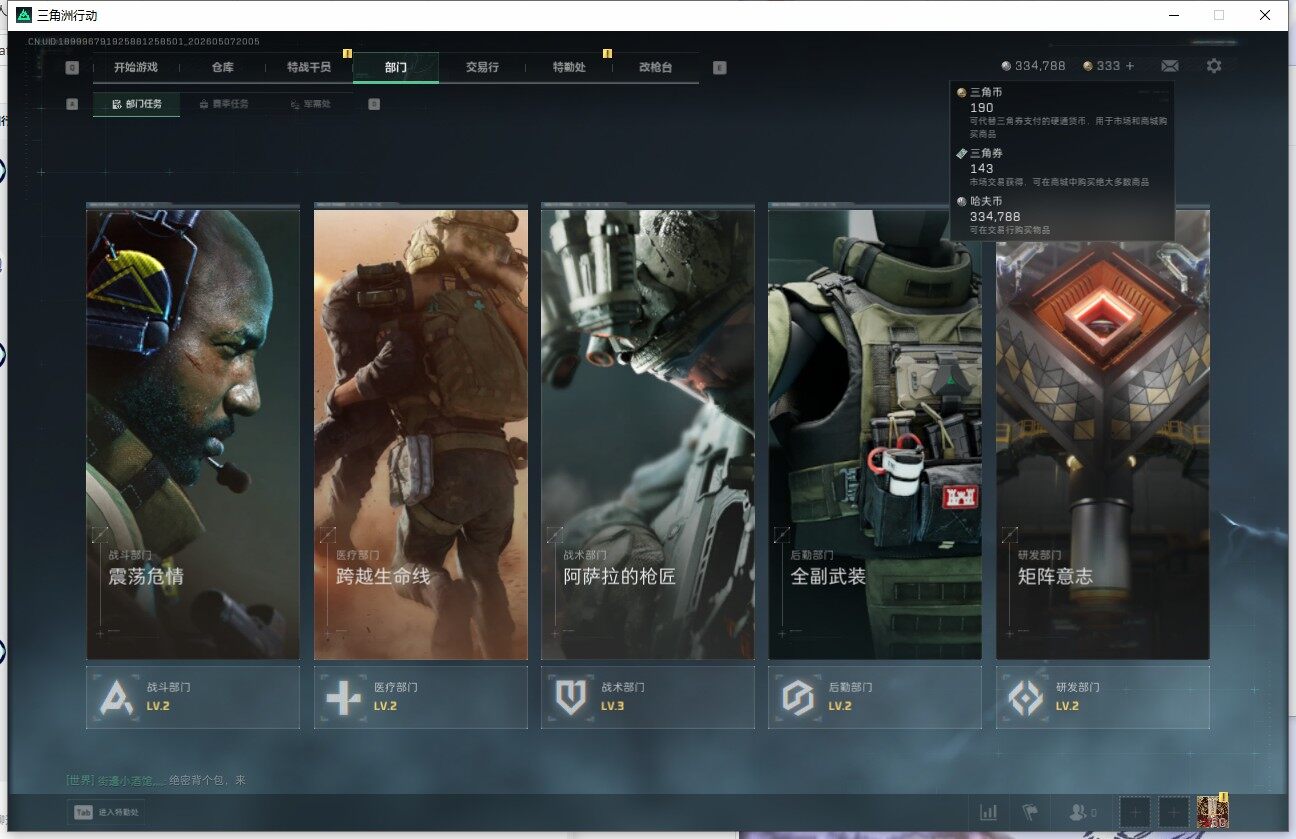Open the flag icon in the bottom bar
The width and height of the screenshot is (1296, 839).
click(1030, 812)
